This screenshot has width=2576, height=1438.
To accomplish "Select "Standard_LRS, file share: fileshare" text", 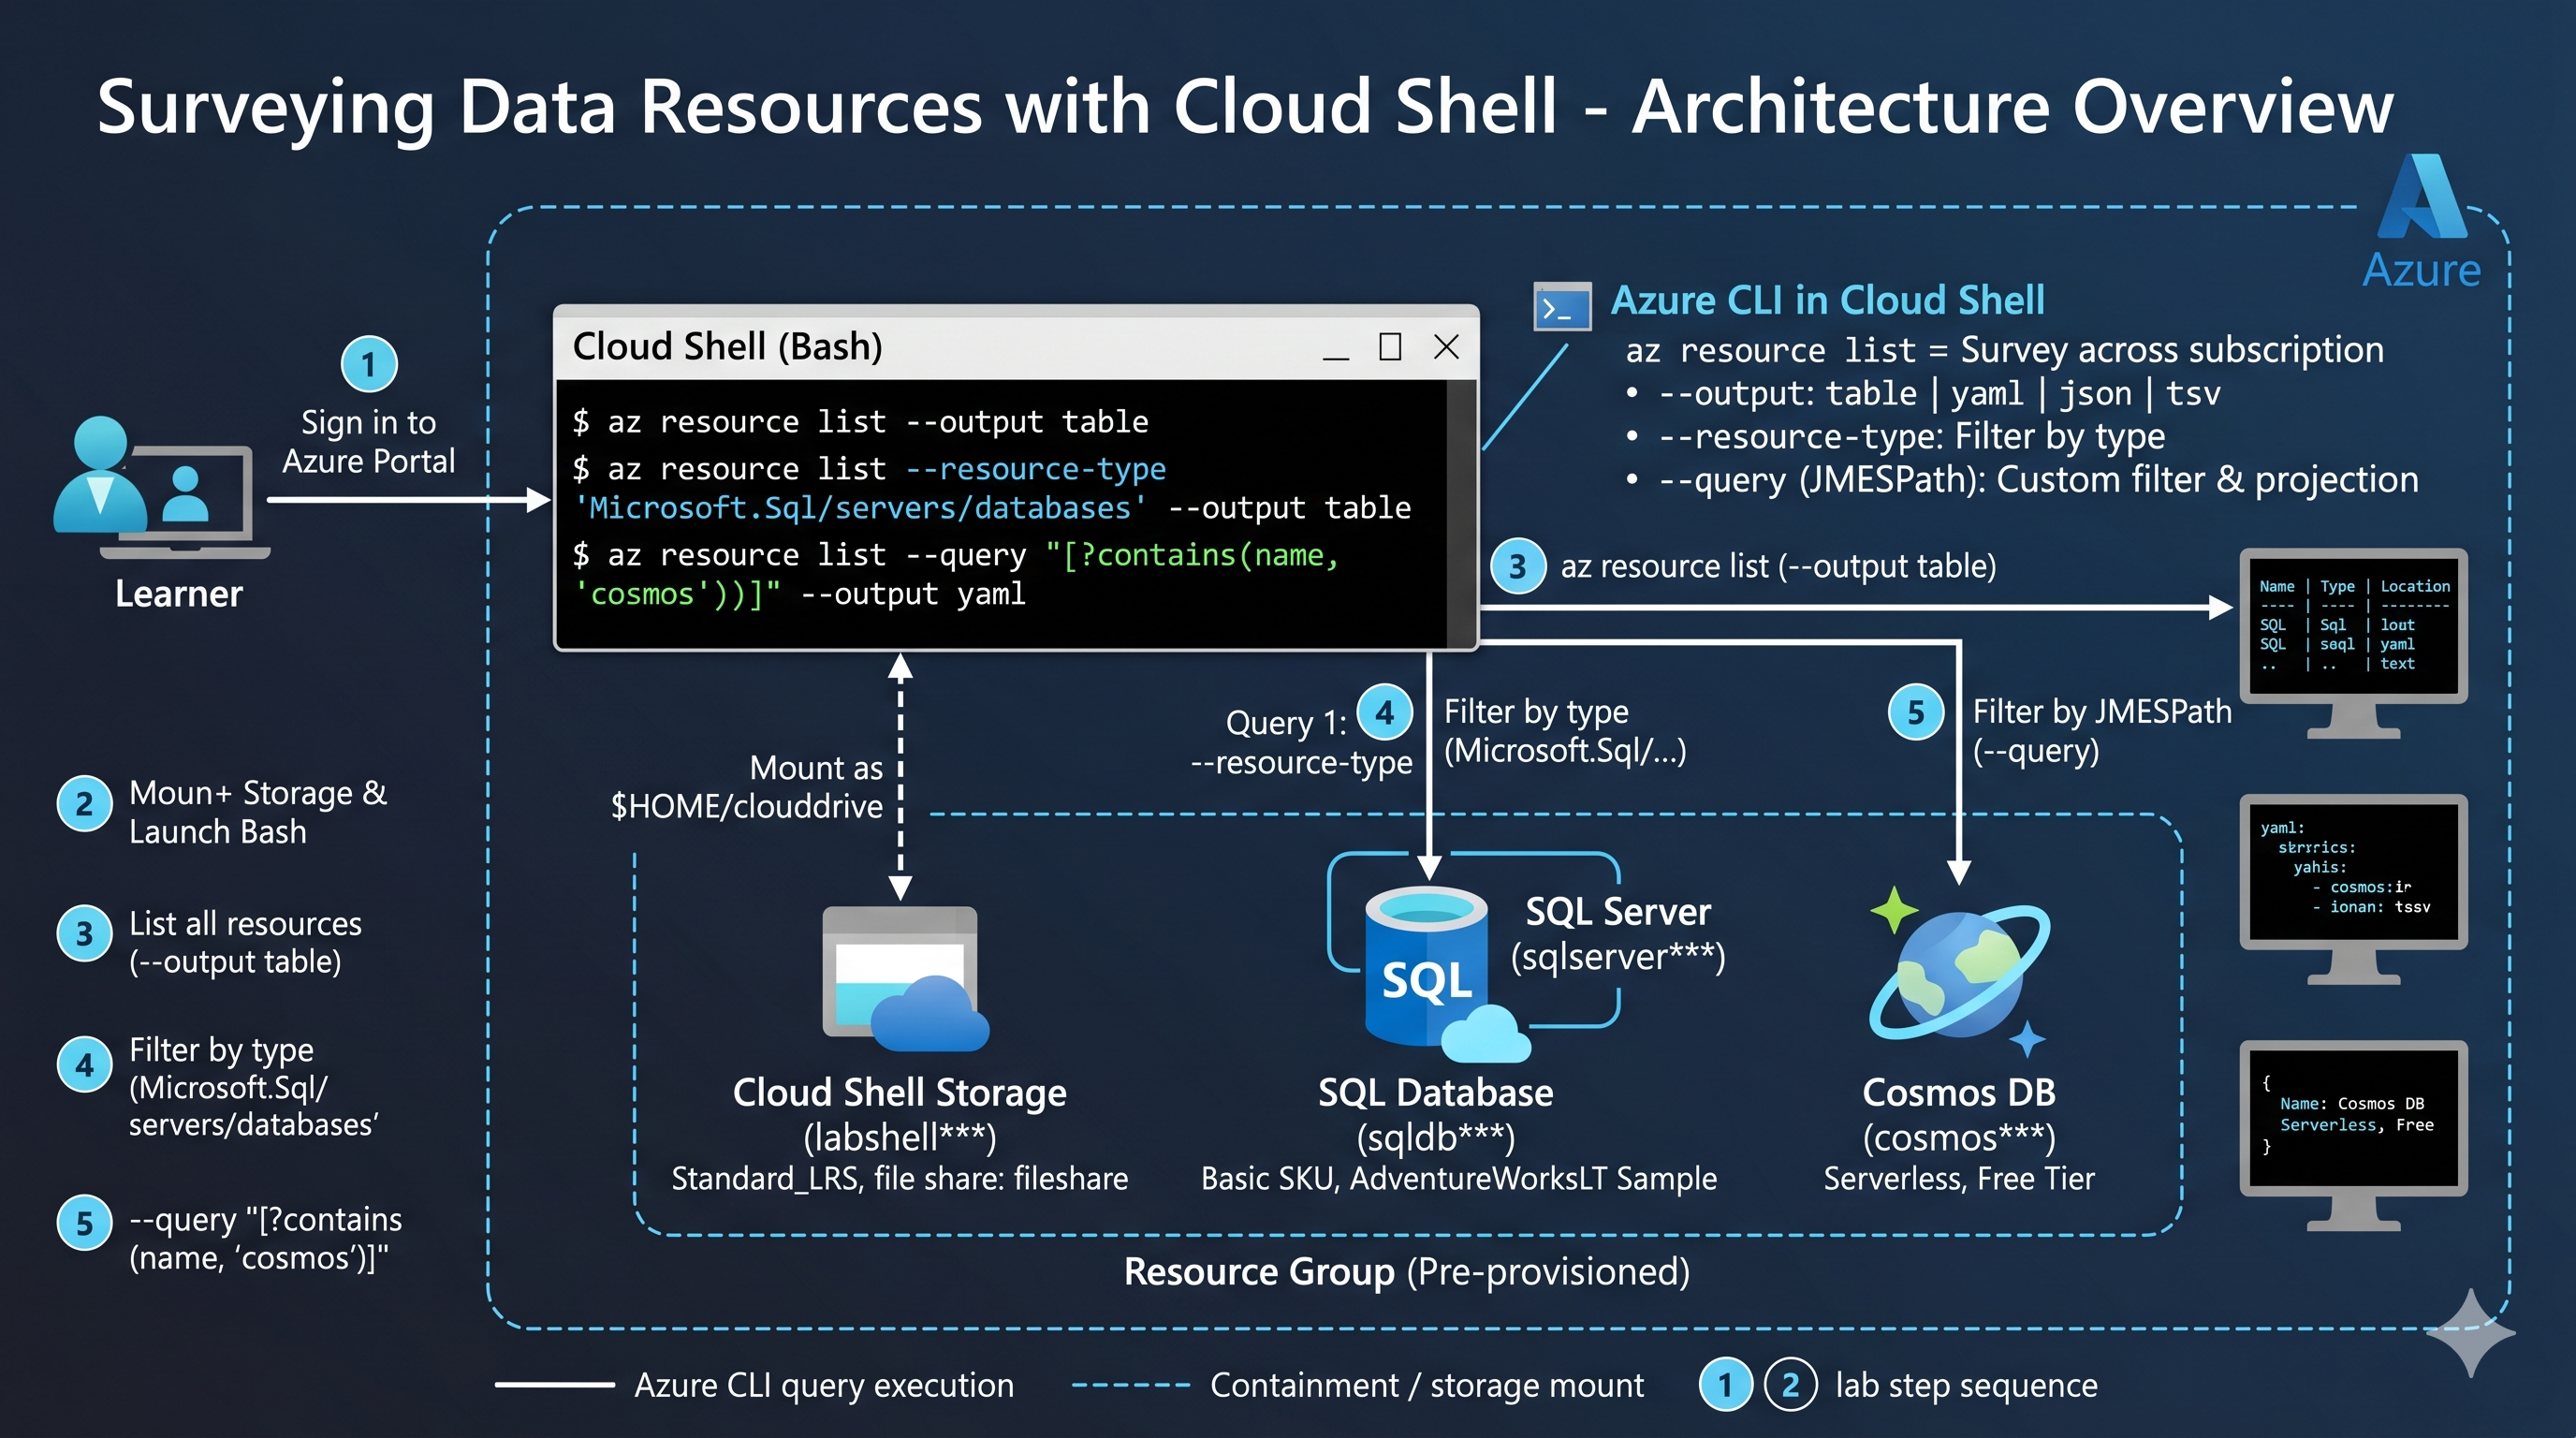I will coord(899,1179).
